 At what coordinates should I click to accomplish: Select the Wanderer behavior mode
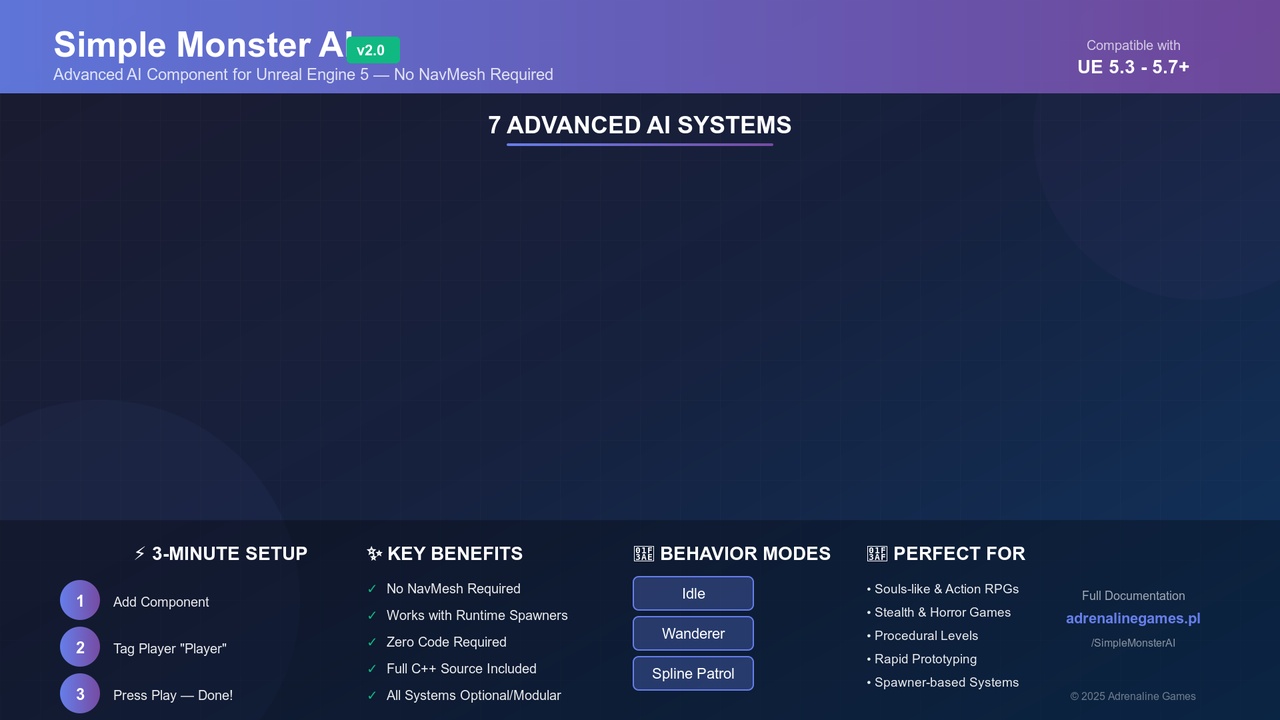pyautogui.click(x=693, y=633)
